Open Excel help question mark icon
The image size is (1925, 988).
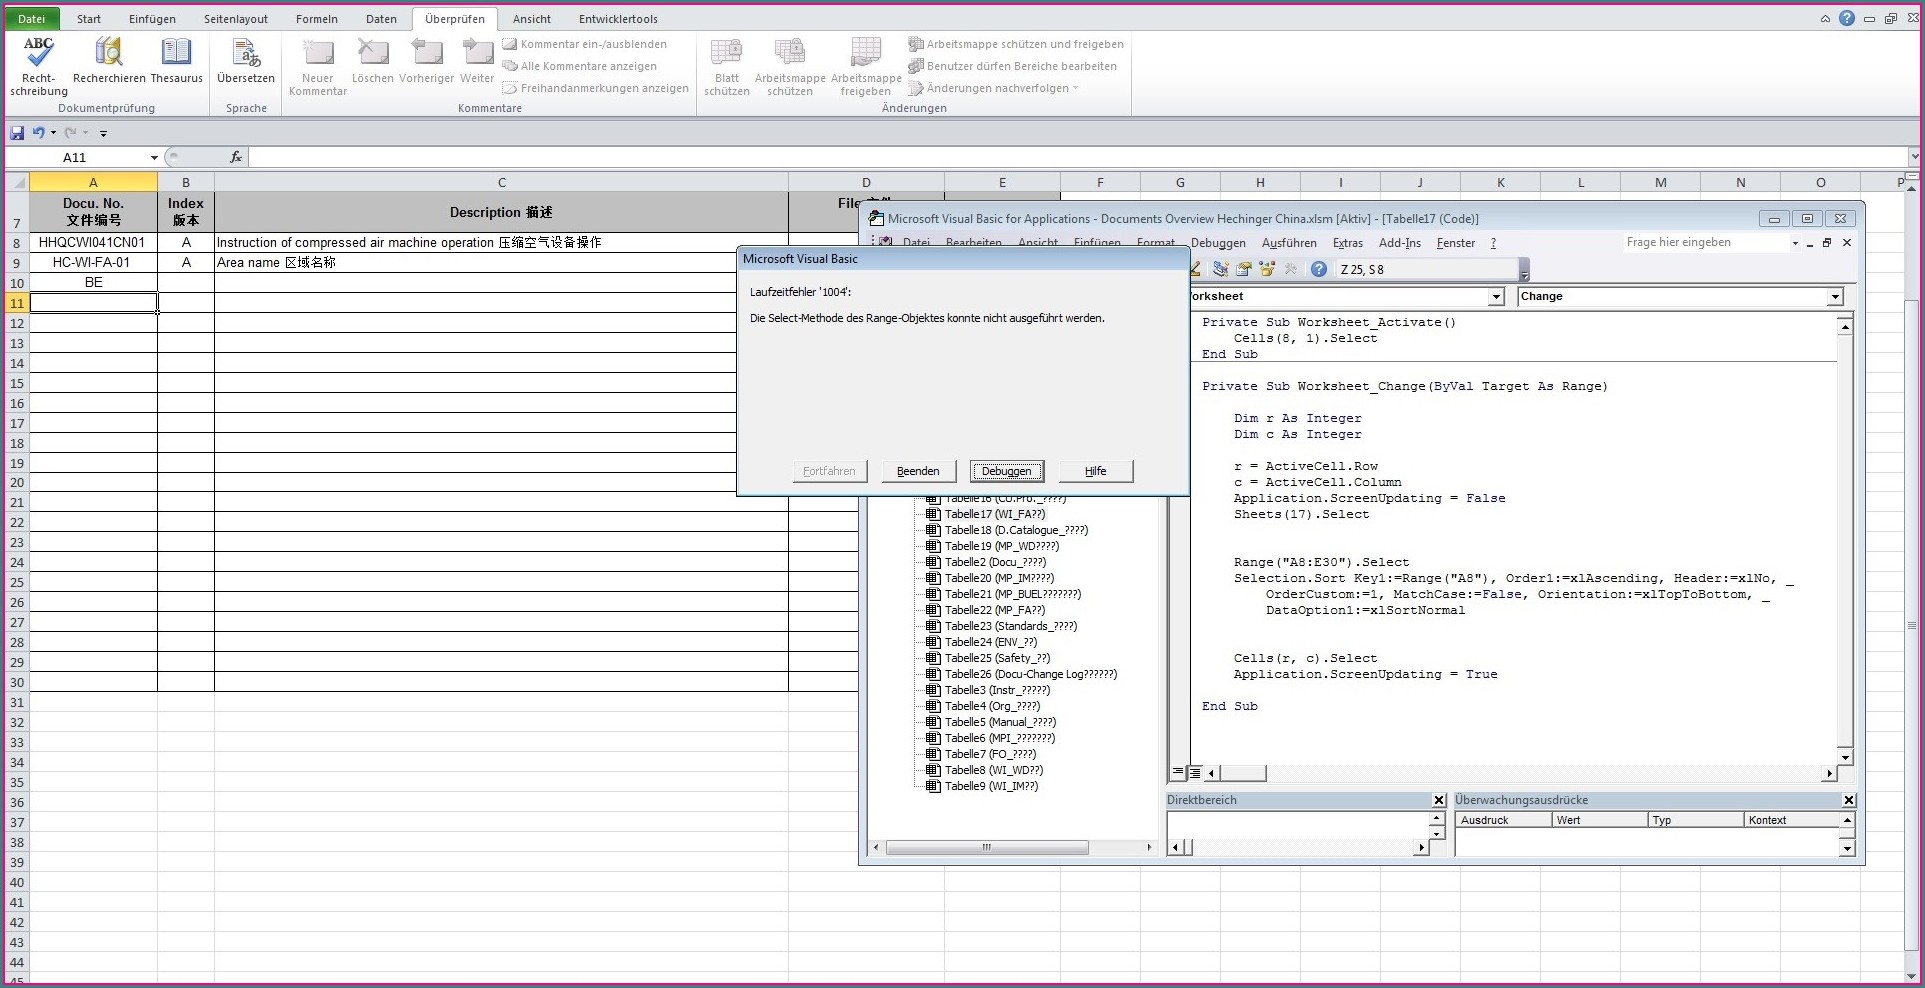tap(1846, 18)
